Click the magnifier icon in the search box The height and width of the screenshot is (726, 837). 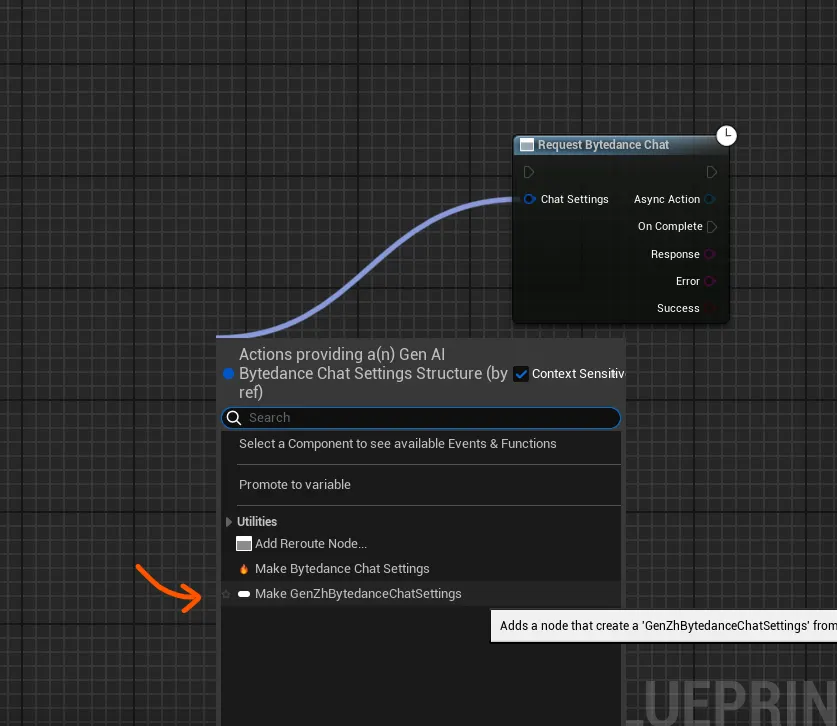click(x=234, y=417)
